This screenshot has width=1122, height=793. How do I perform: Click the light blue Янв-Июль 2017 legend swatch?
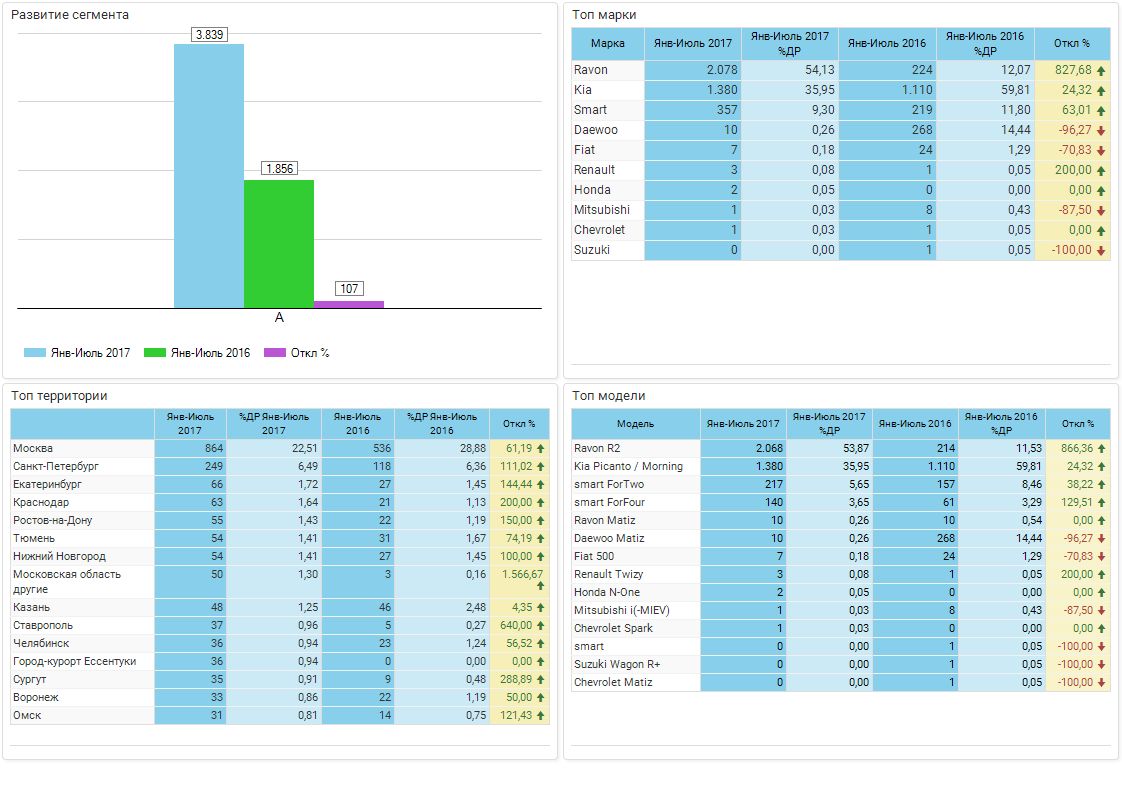pos(35,353)
